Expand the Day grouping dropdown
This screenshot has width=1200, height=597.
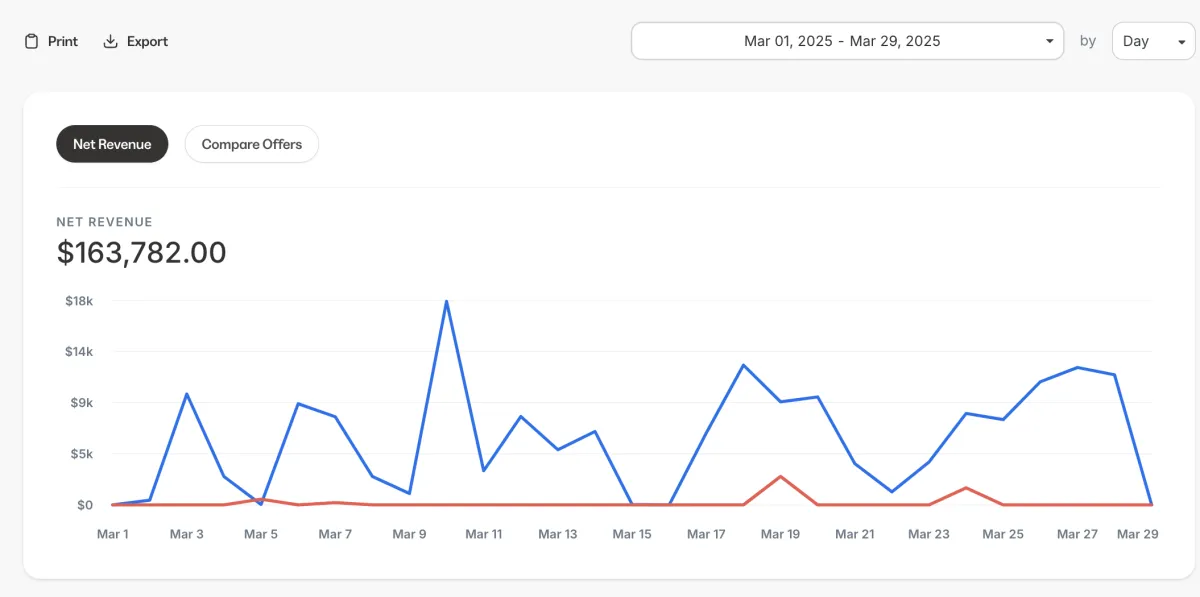pyautogui.click(x=1153, y=41)
